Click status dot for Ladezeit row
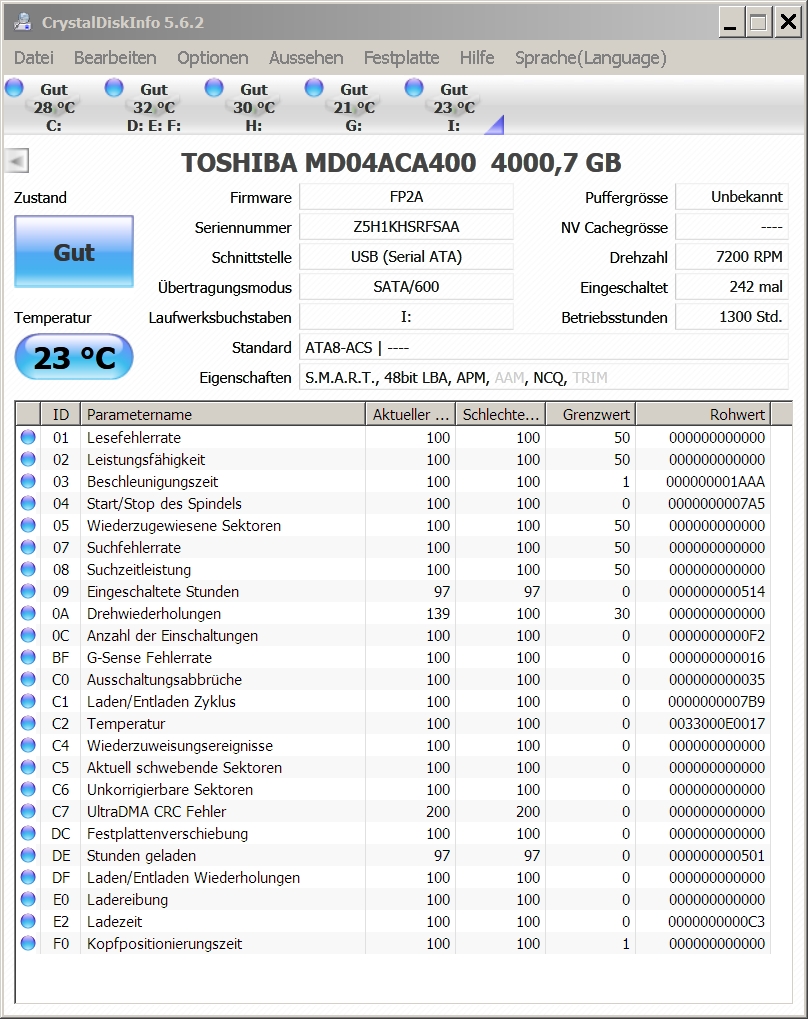 28,922
